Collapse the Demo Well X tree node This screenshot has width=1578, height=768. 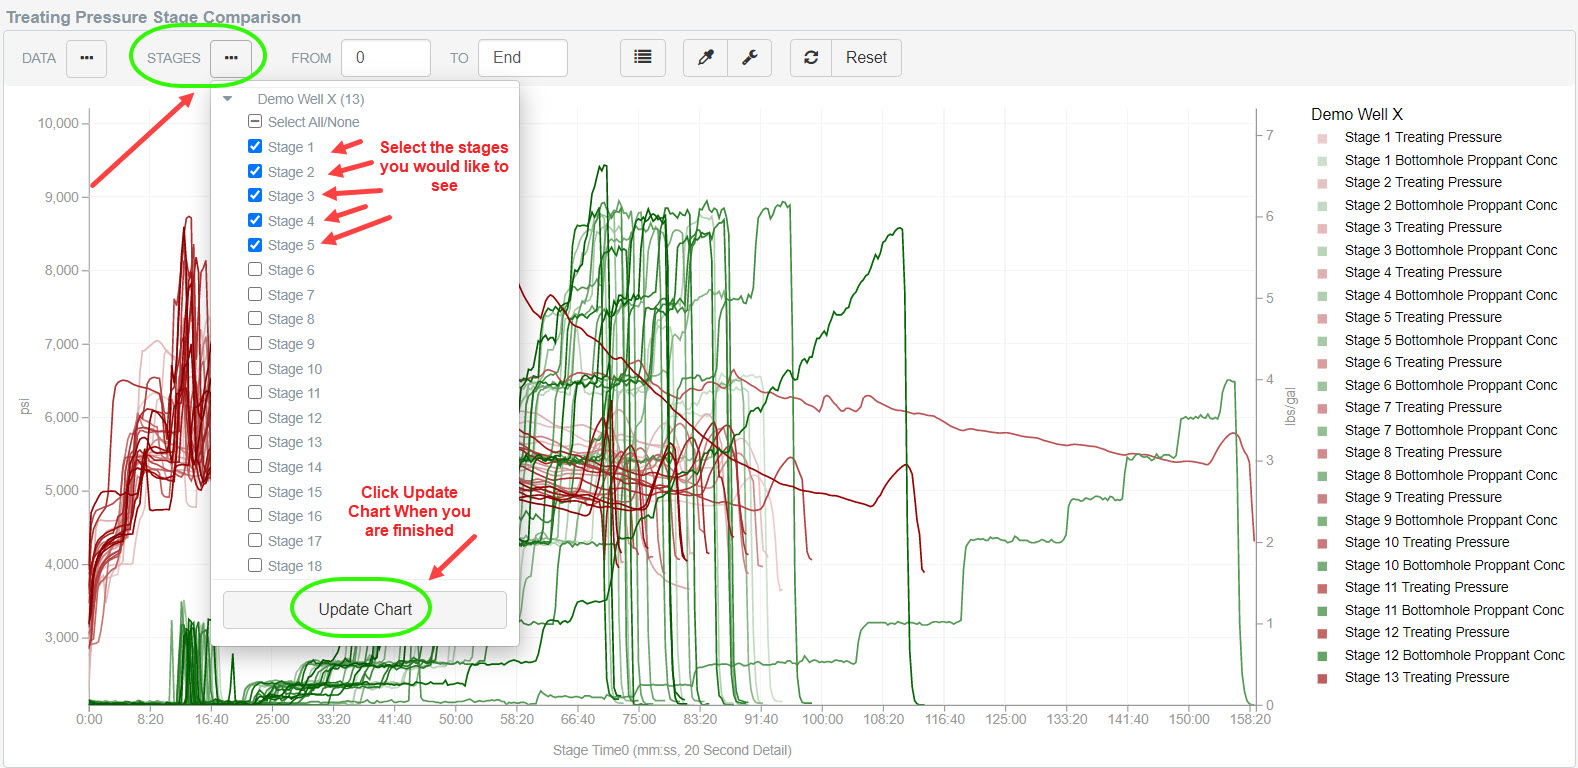[228, 99]
